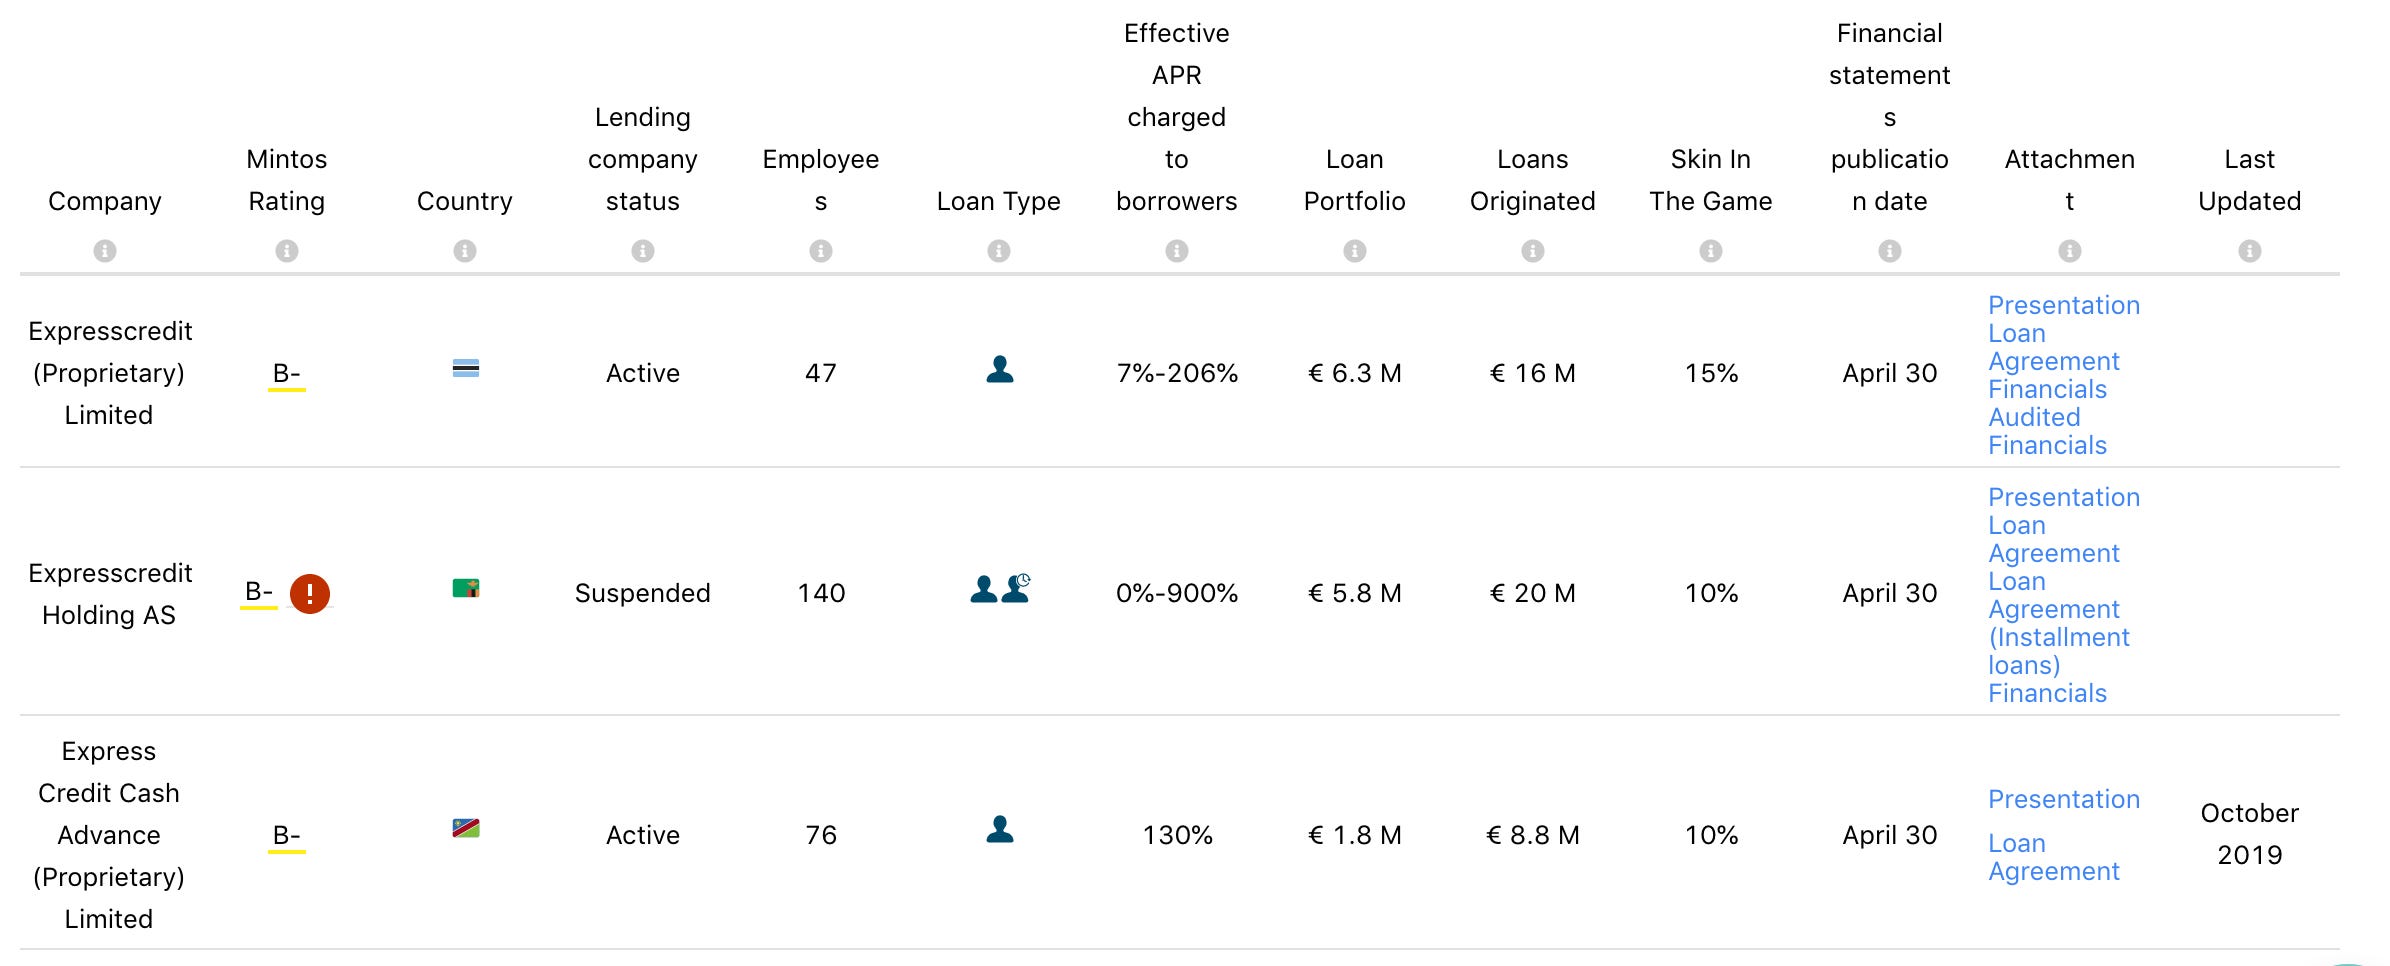Open Financials link for Expresscredit Holding AS

[2047, 693]
